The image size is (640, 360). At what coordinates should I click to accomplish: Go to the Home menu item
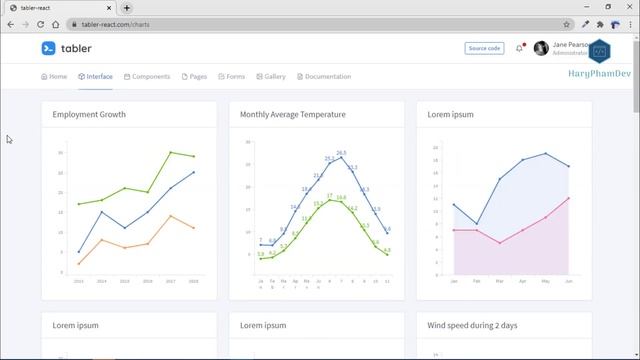tap(54, 76)
